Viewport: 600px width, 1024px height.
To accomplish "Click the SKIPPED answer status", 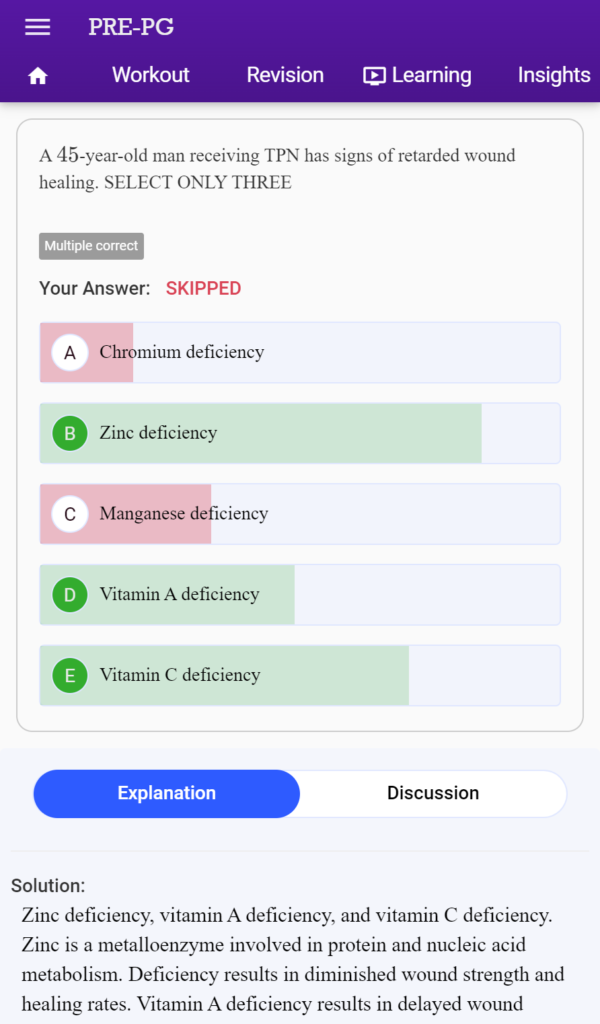I will pyautogui.click(x=204, y=289).
